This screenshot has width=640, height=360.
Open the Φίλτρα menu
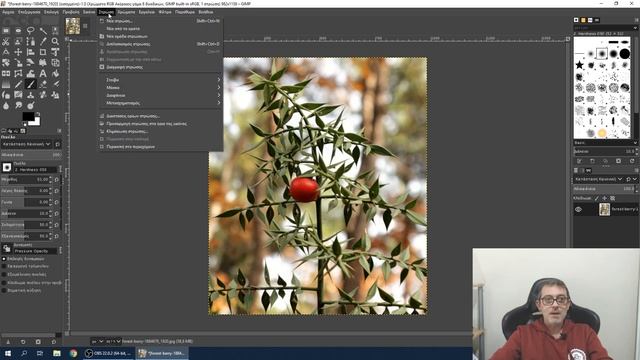(x=165, y=12)
